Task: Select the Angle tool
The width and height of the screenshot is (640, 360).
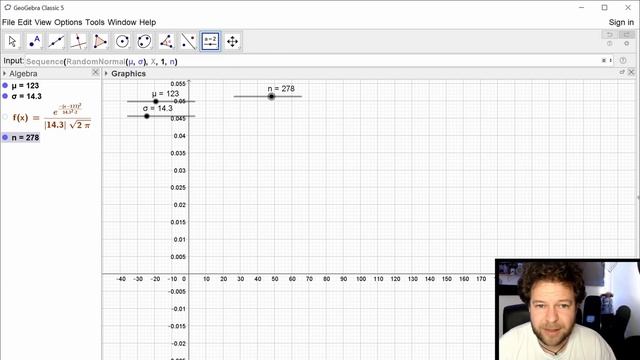Action: tap(167, 41)
